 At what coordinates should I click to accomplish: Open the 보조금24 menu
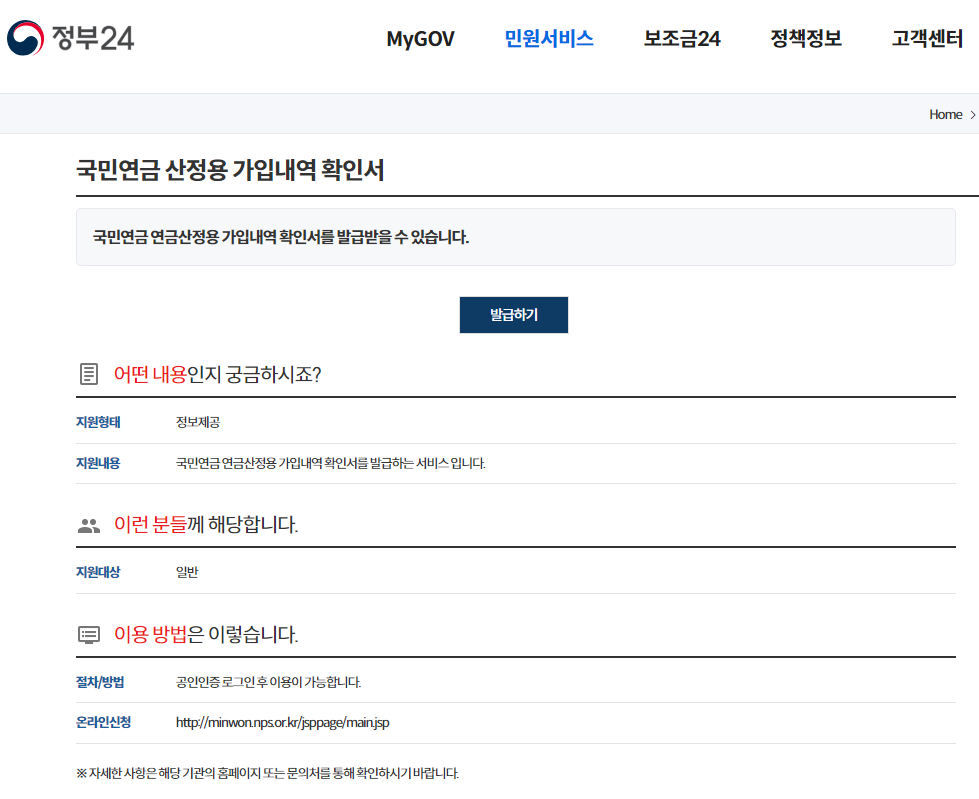[682, 39]
